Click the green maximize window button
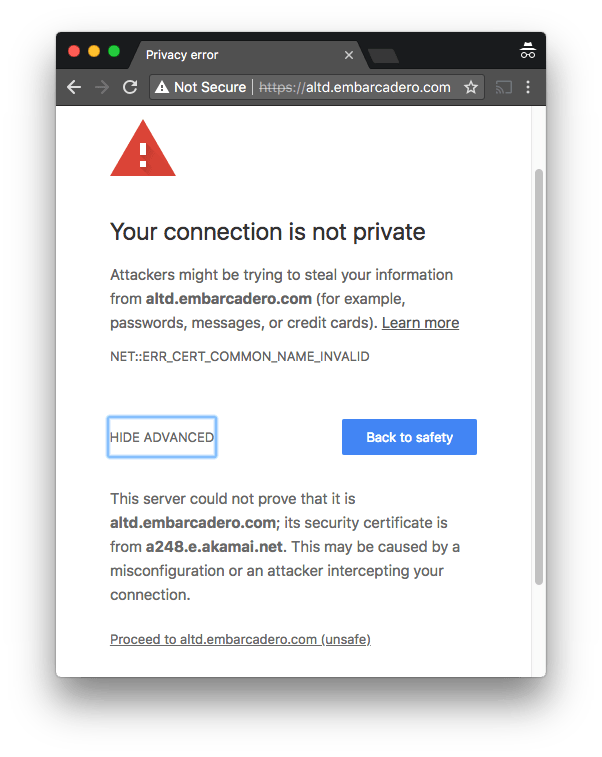Screen dimensions: 602x757 click(114, 51)
